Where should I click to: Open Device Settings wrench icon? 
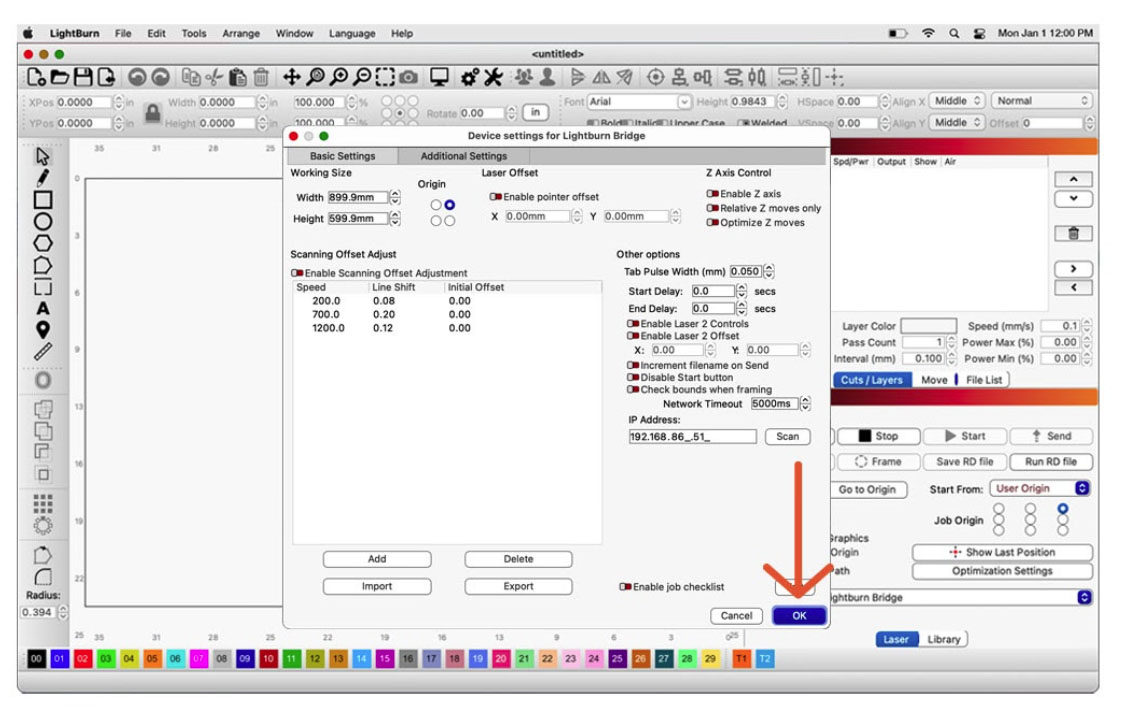tap(493, 77)
